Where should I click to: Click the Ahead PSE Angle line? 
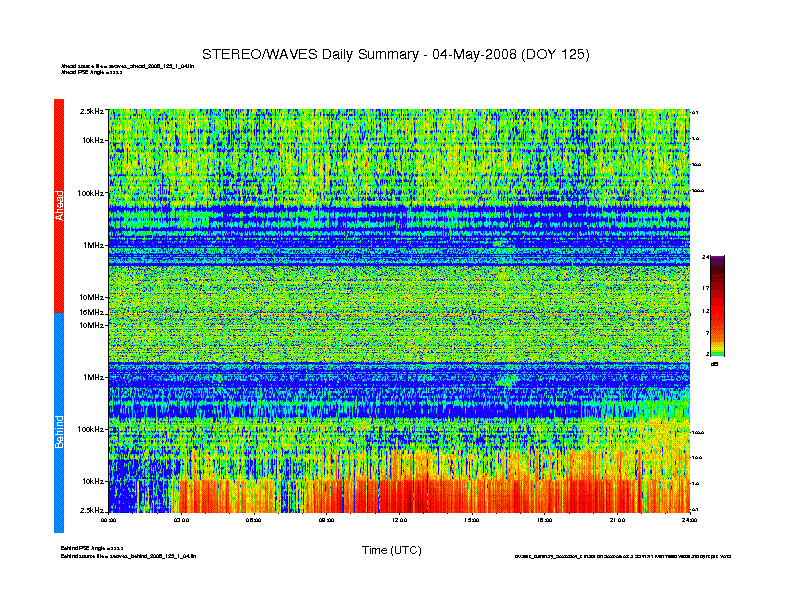(91, 72)
